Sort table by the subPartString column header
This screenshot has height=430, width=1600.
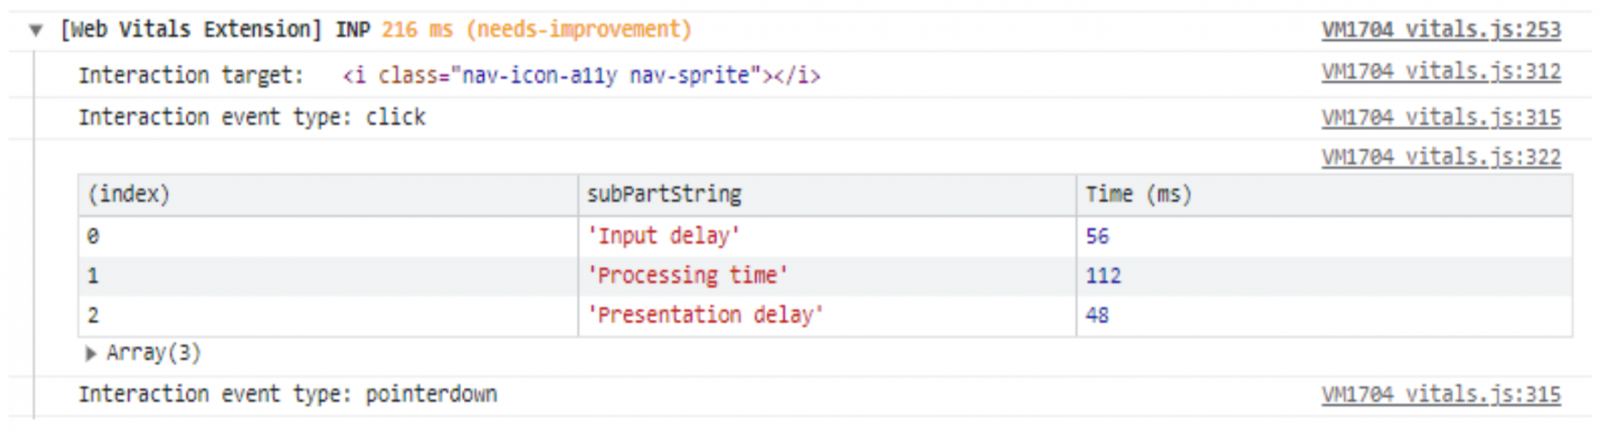tap(664, 194)
